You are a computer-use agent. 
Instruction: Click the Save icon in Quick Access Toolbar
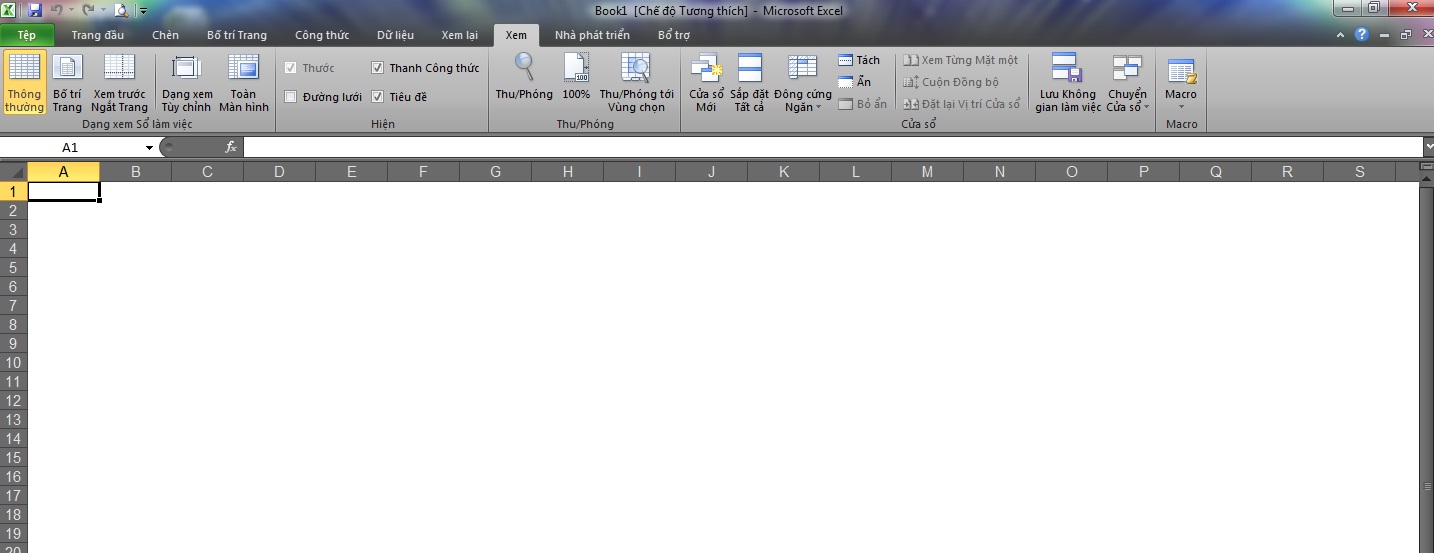tap(35, 10)
